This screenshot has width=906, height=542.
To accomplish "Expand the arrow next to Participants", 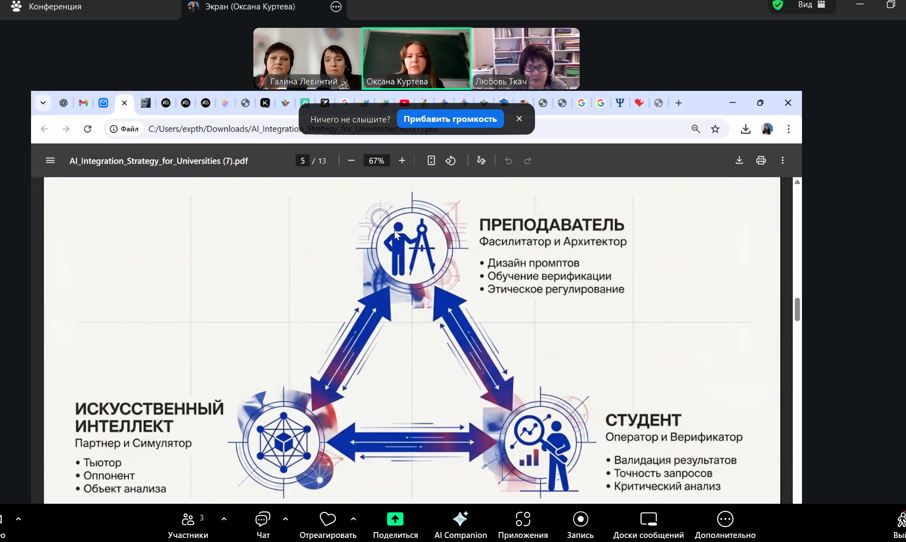I will [x=224, y=519].
